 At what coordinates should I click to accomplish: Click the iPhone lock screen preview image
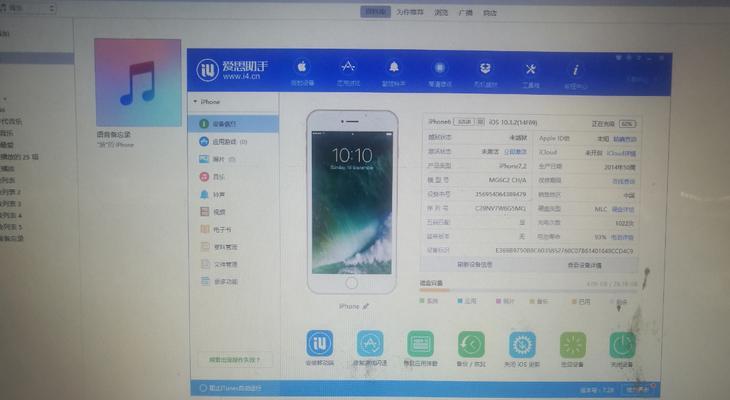[352, 202]
